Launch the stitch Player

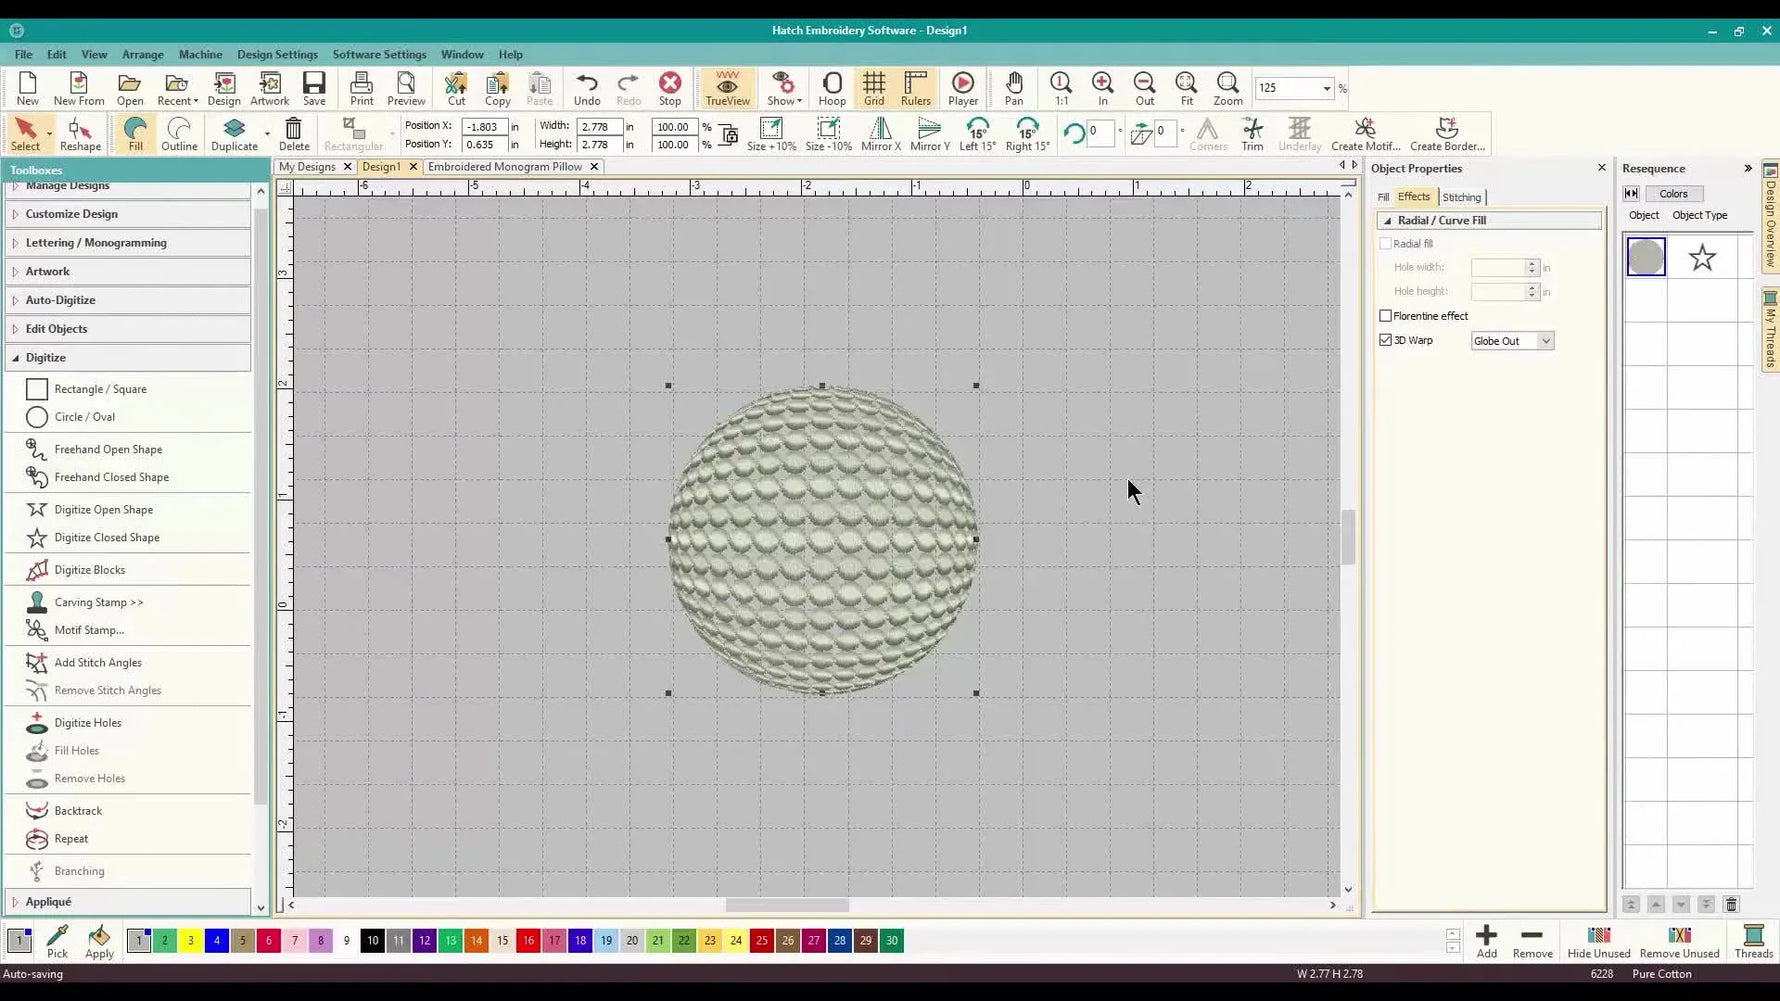click(x=963, y=88)
